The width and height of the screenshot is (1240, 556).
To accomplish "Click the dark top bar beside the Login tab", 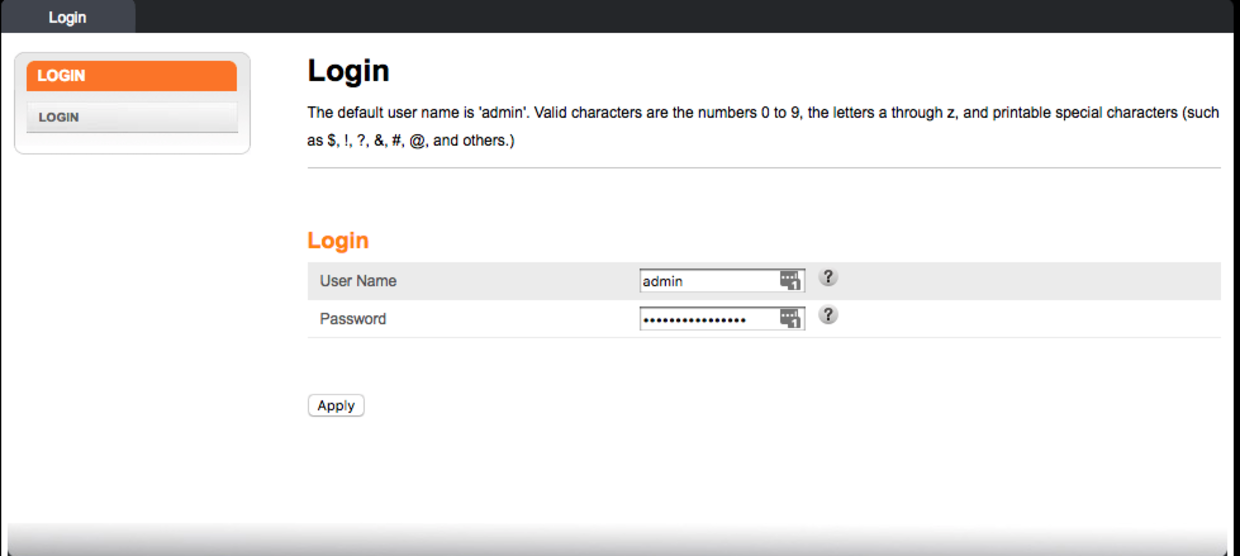I will 684,16.
